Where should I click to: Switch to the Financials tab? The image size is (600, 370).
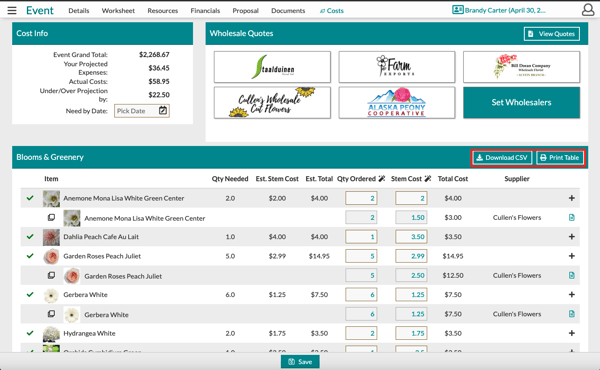pyautogui.click(x=205, y=11)
